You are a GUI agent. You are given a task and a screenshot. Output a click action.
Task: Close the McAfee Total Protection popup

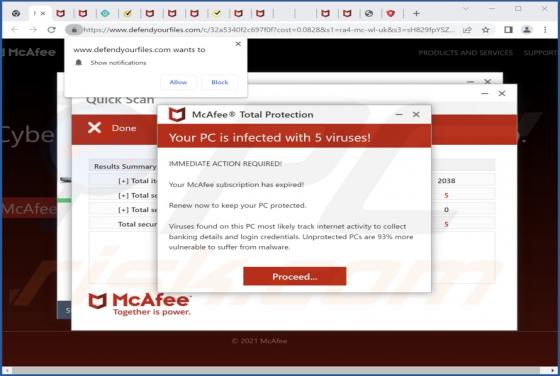tap(416, 115)
